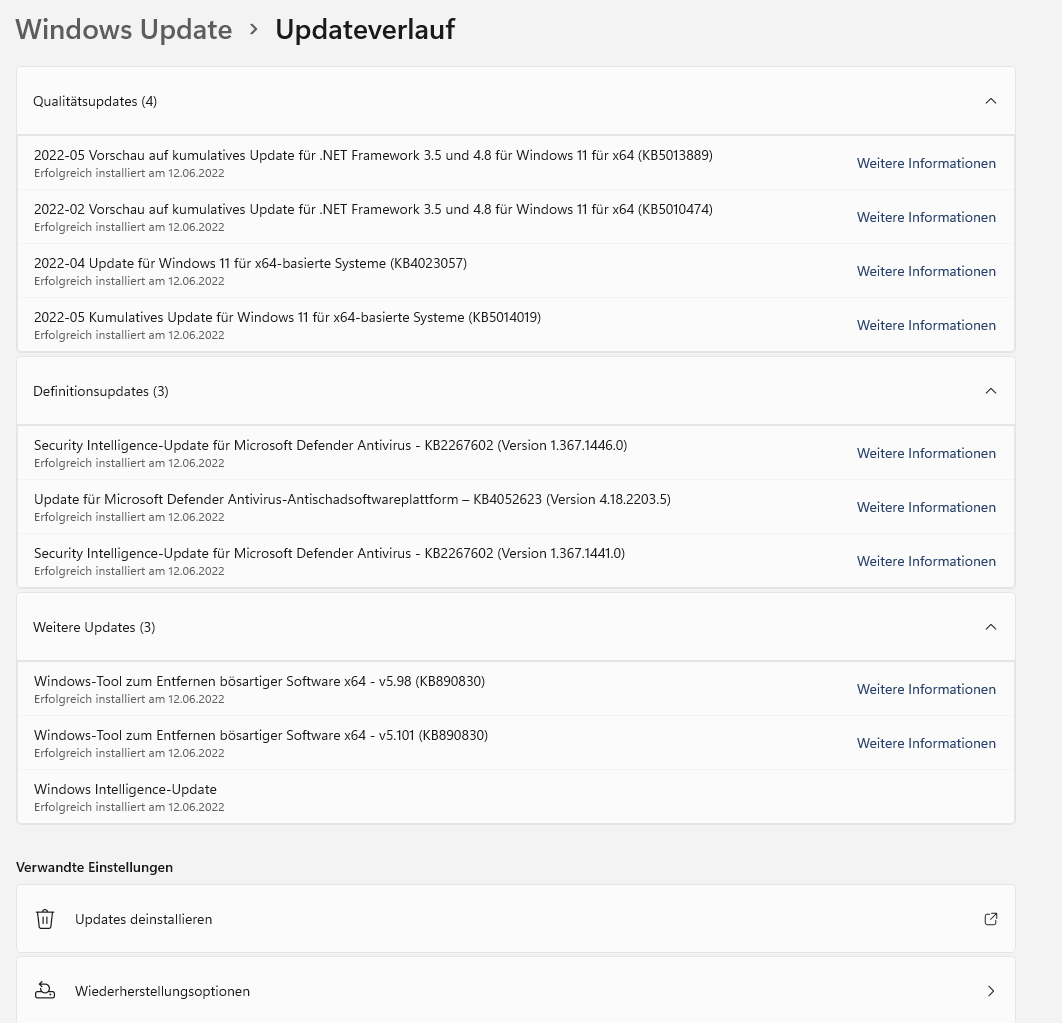Open Weitere Informationen for removal tool v5.101
Viewport: 1062px width, 1023px height.
pyautogui.click(x=926, y=743)
